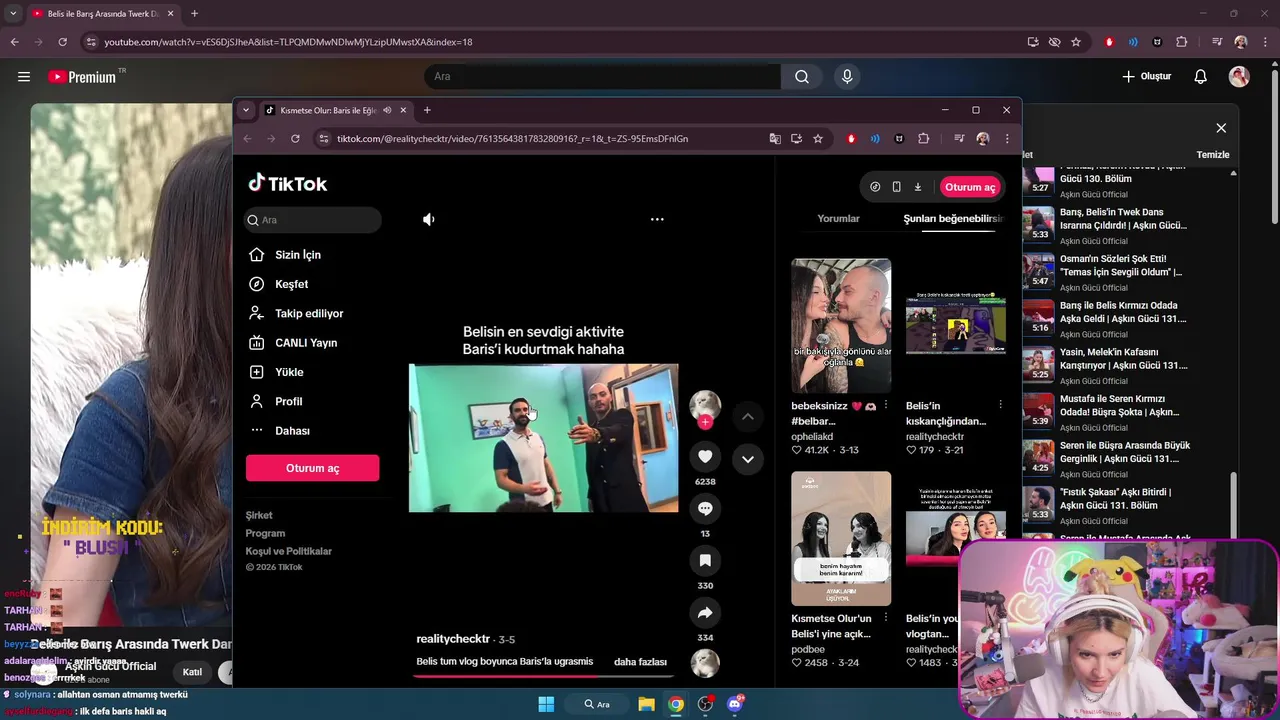Open the bebeksinizz recommended video thumbnail
The image size is (1280, 720).
tap(841, 326)
